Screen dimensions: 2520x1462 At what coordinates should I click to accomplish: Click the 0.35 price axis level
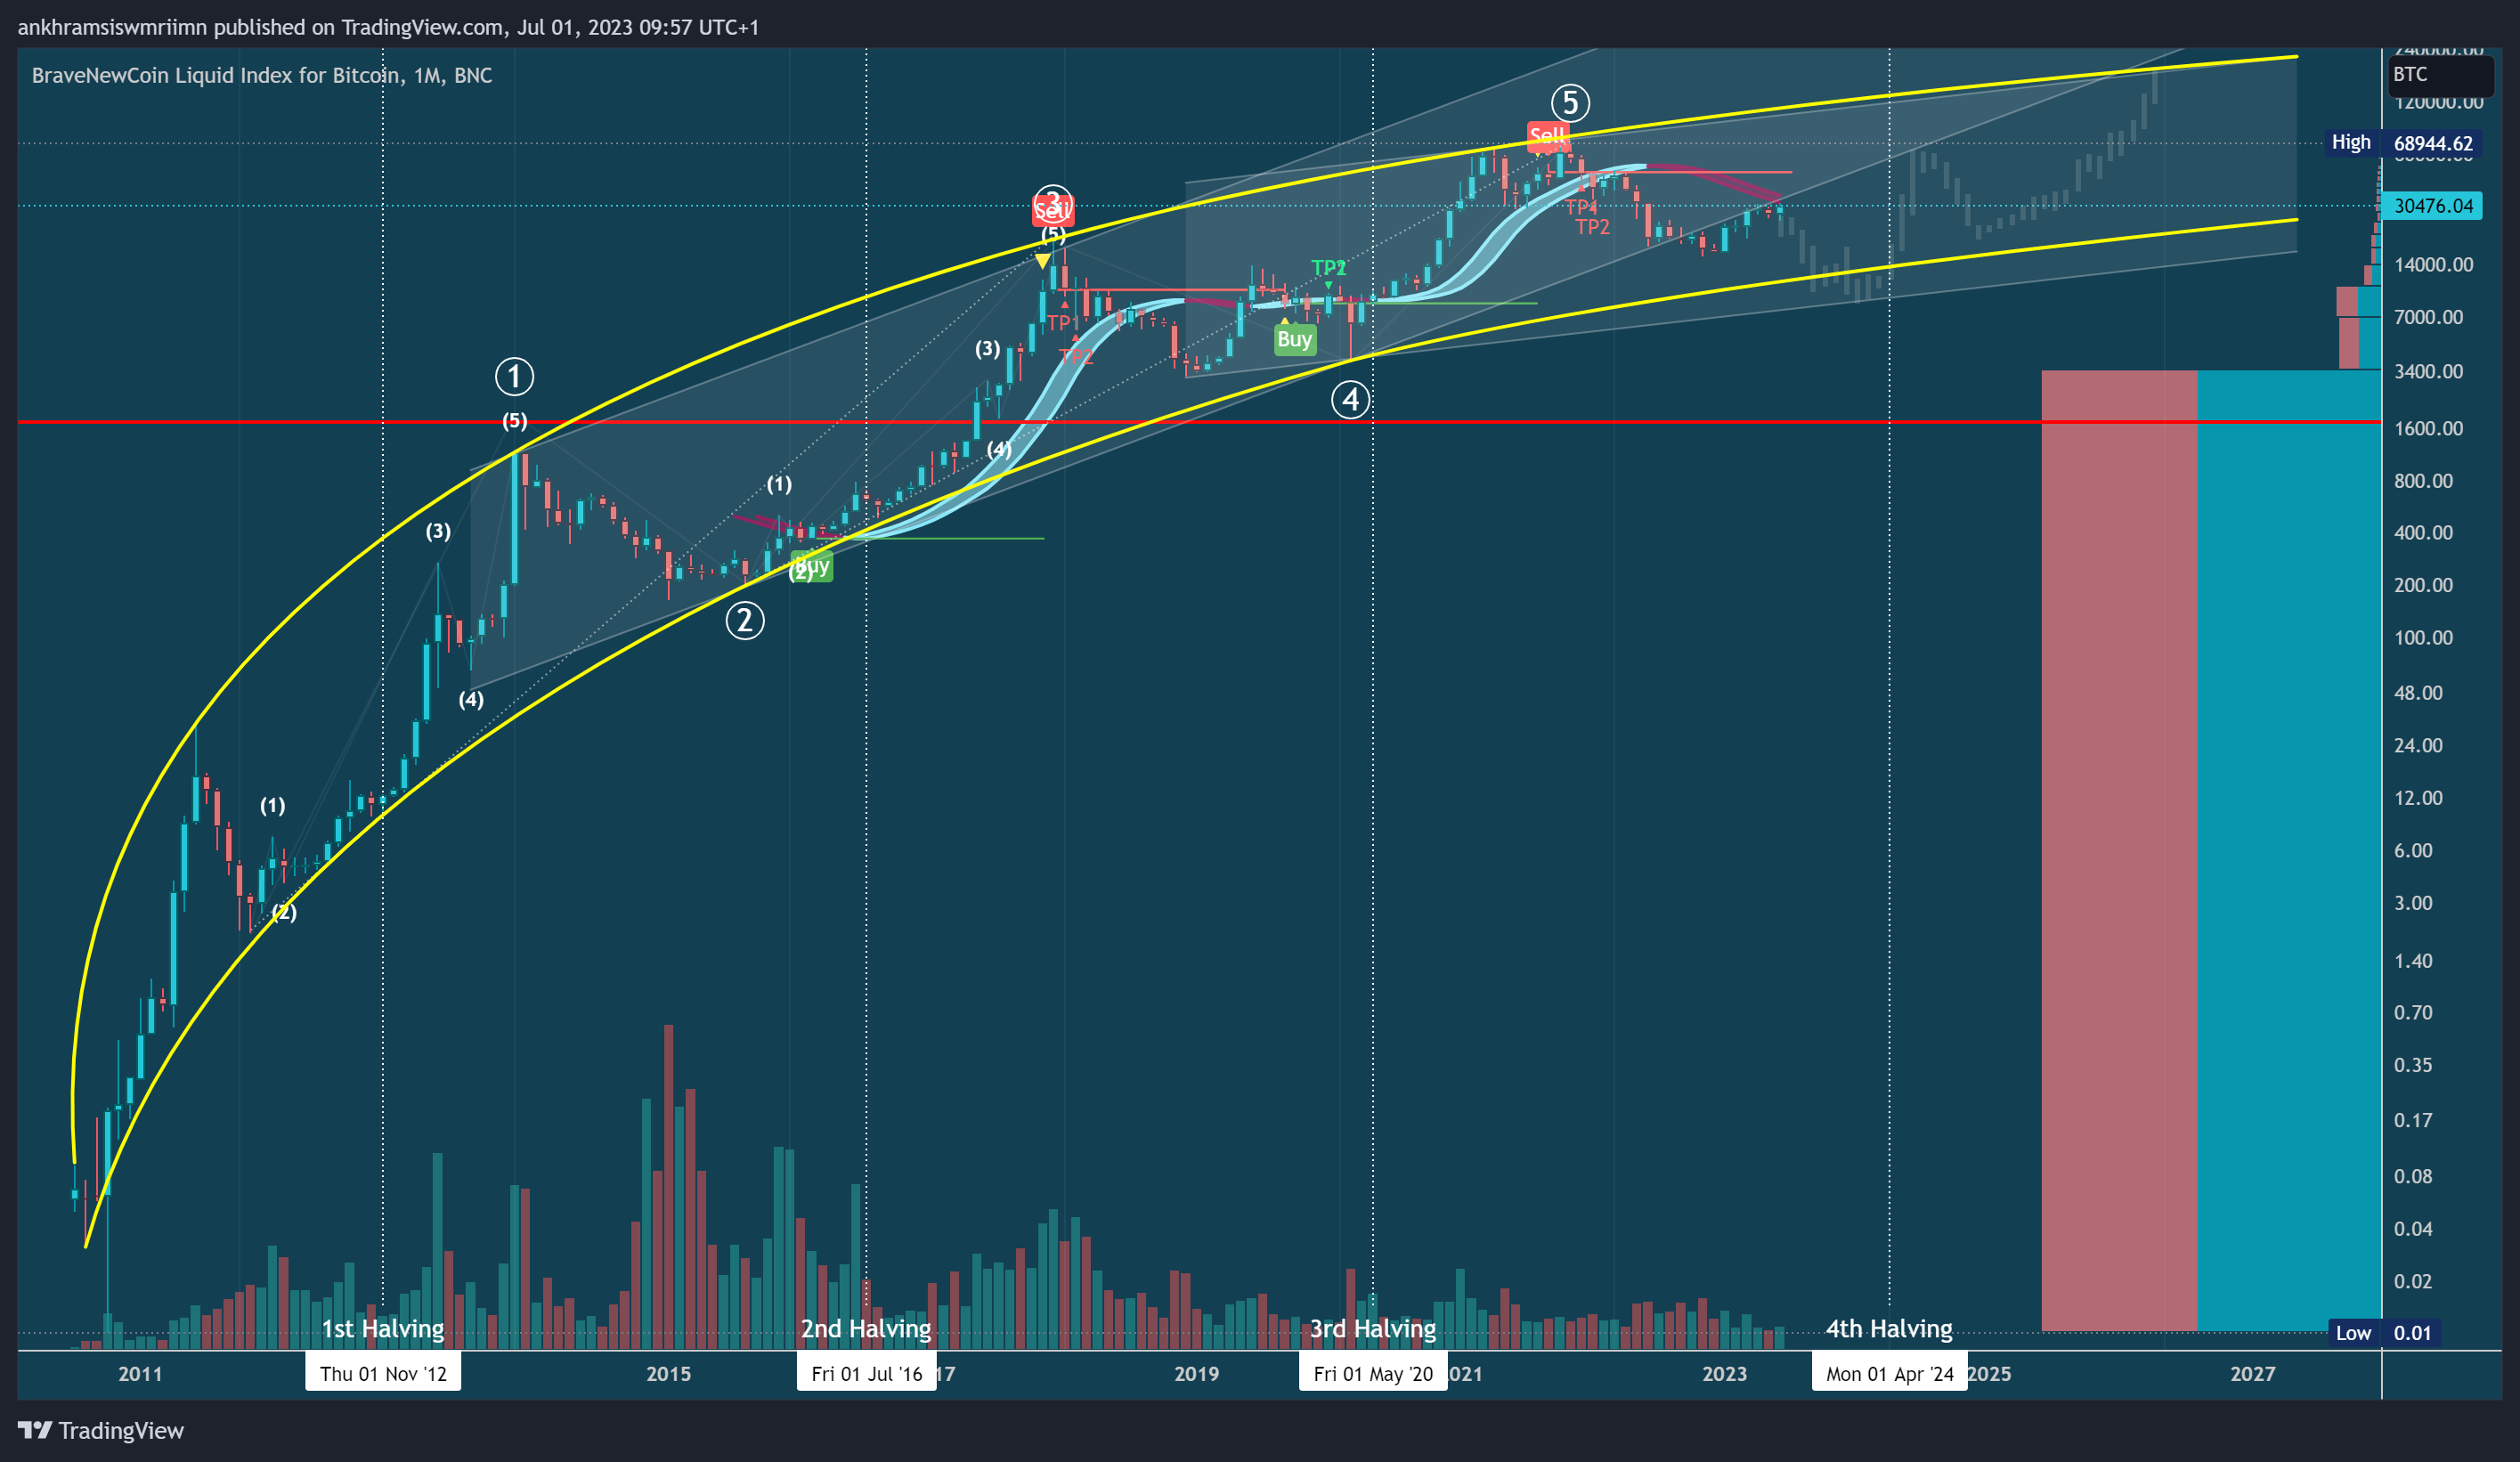2413,1065
